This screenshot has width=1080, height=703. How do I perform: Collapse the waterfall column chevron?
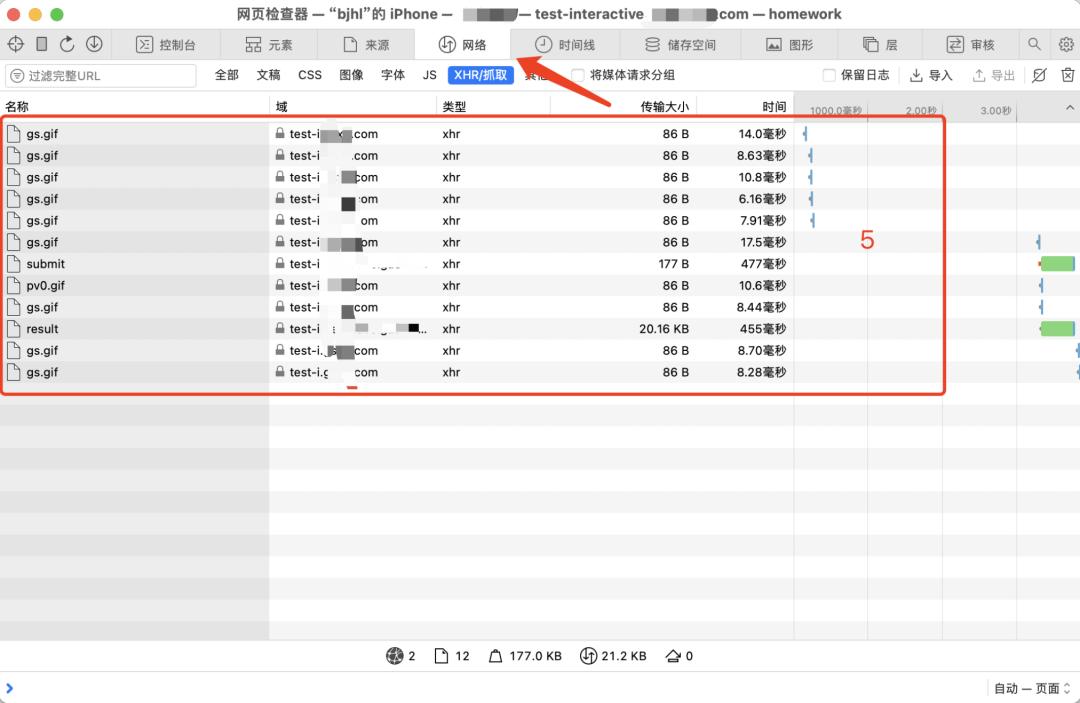click(x=1070, y=107)
